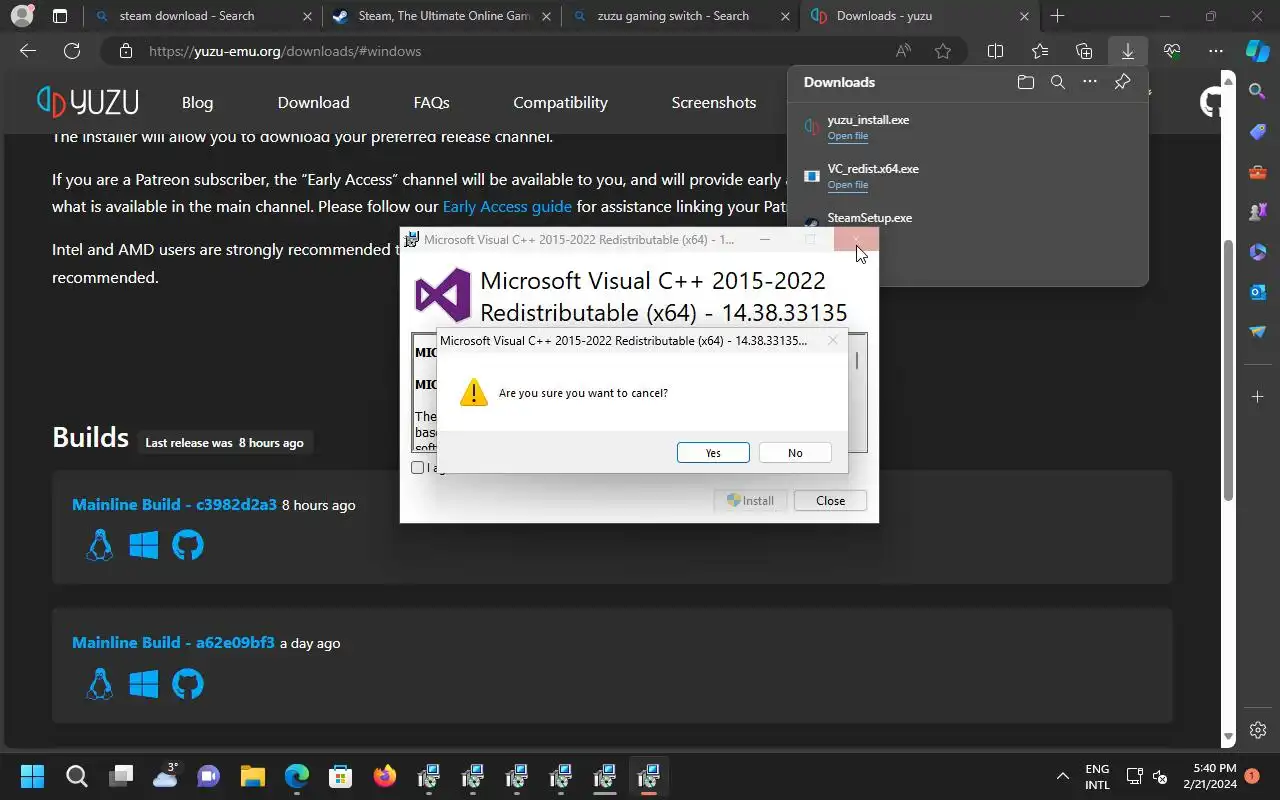Screen dimensions: 1280x800
Task: Open more options in the Downloads panel
Action: (1090, 82)
